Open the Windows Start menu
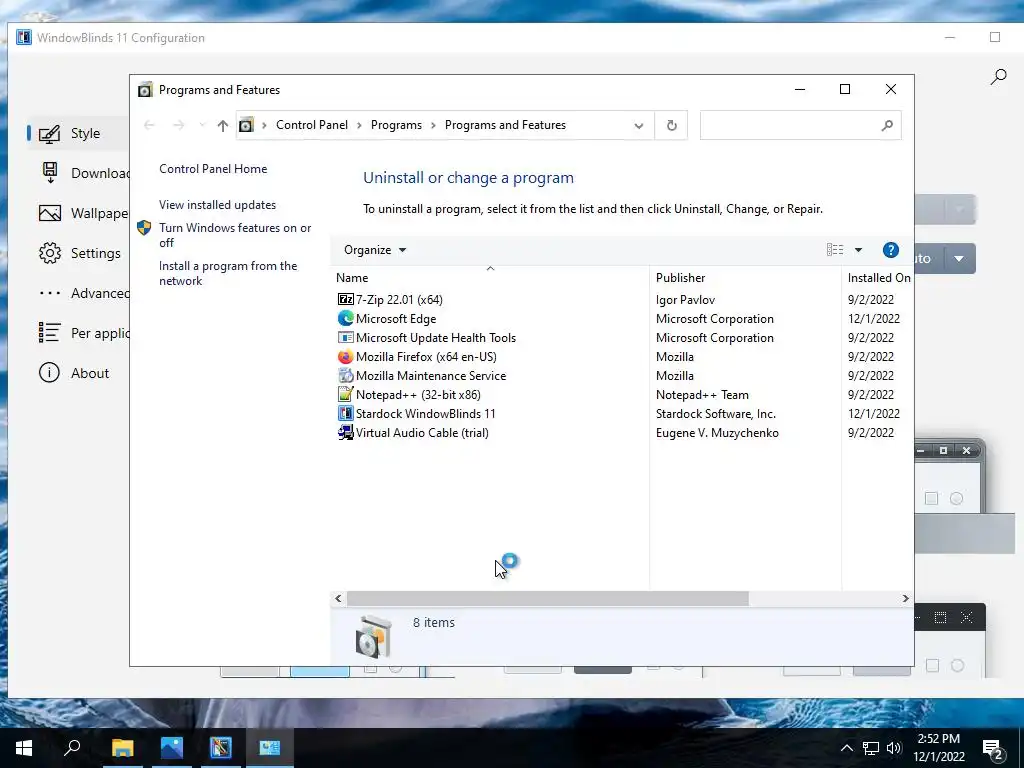 coord(24,748)
